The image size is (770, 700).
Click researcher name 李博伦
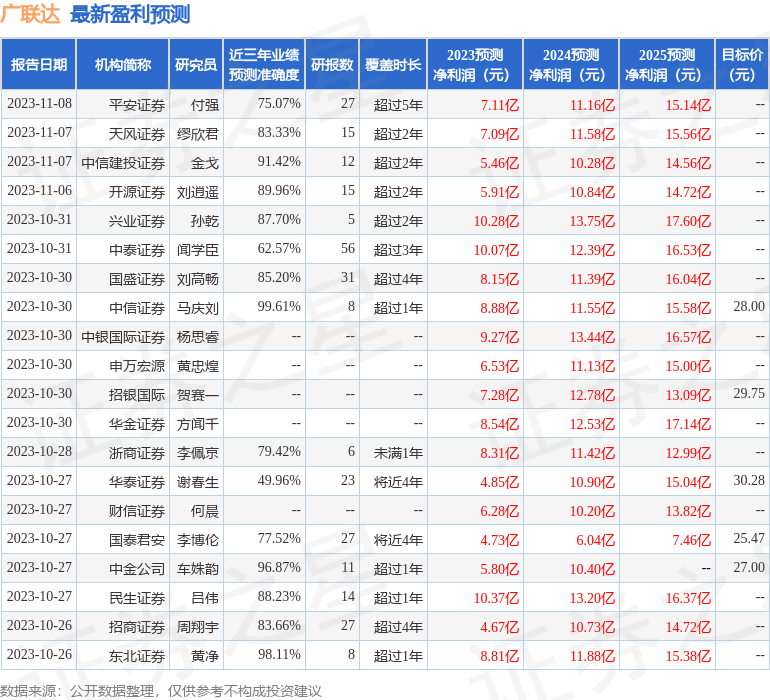point(198,539)
